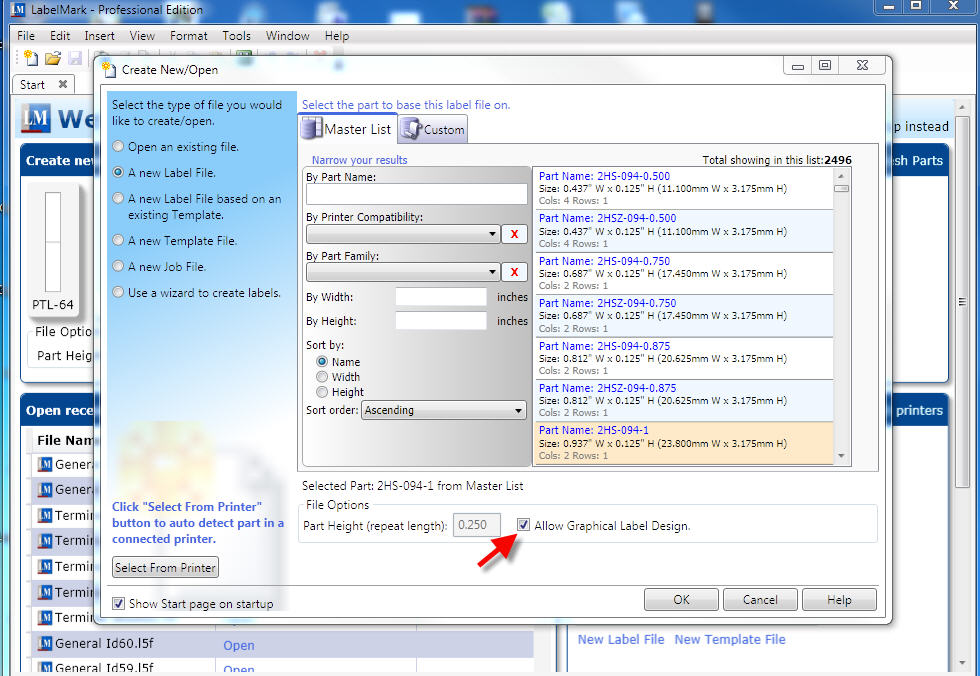Uncheck Allow Graphical Label Design

524,524
